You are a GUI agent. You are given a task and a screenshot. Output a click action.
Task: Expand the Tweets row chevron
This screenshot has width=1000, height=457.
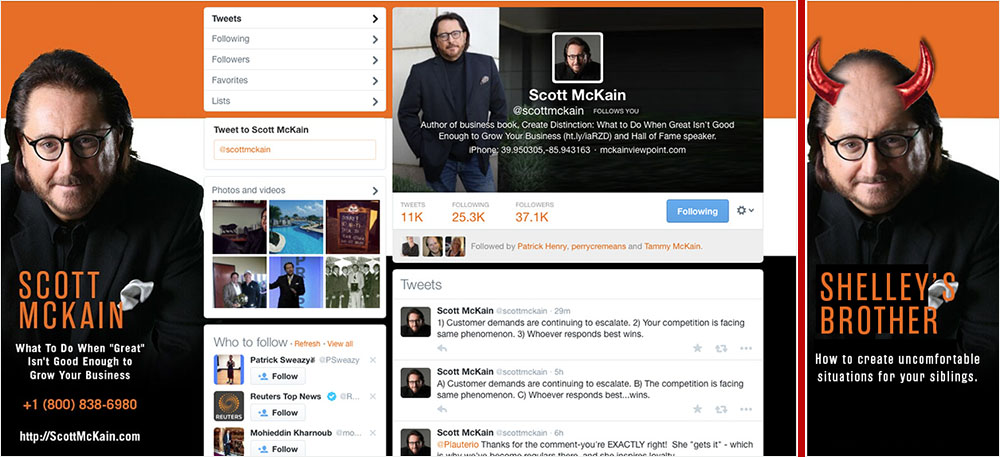(375, 18)
